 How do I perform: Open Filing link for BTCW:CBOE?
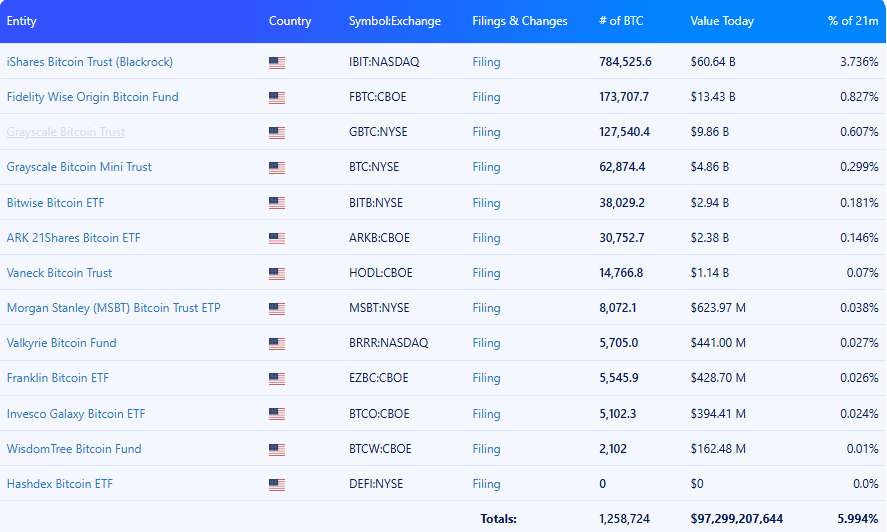tap(486, 449)
